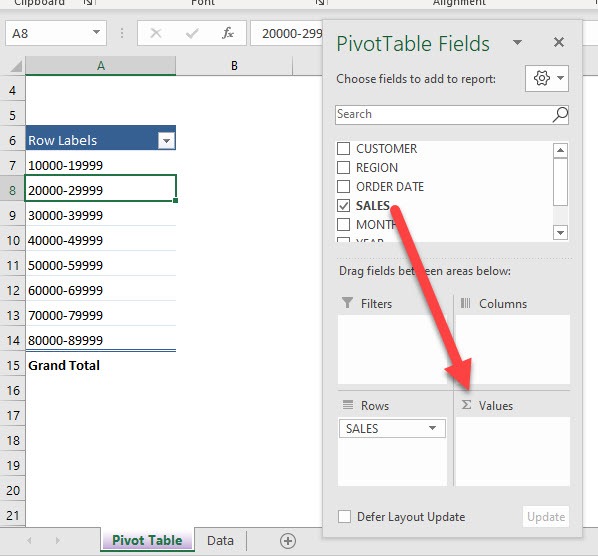This screenshot has height=556, width=598.
Task: Click the Update button
Action: [x=546, y=517]
